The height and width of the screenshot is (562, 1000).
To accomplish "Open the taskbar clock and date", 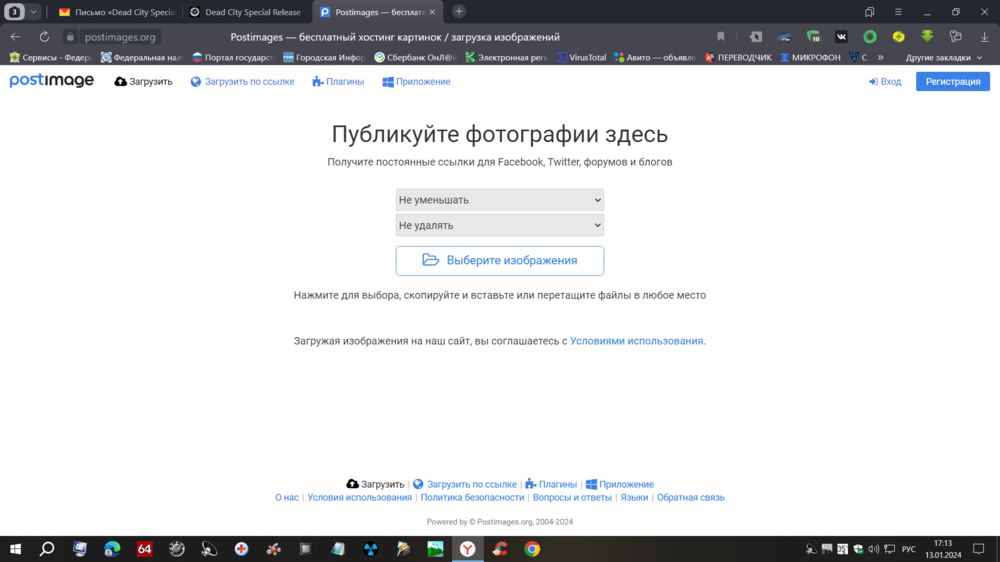I will click(x=943, y=549).
